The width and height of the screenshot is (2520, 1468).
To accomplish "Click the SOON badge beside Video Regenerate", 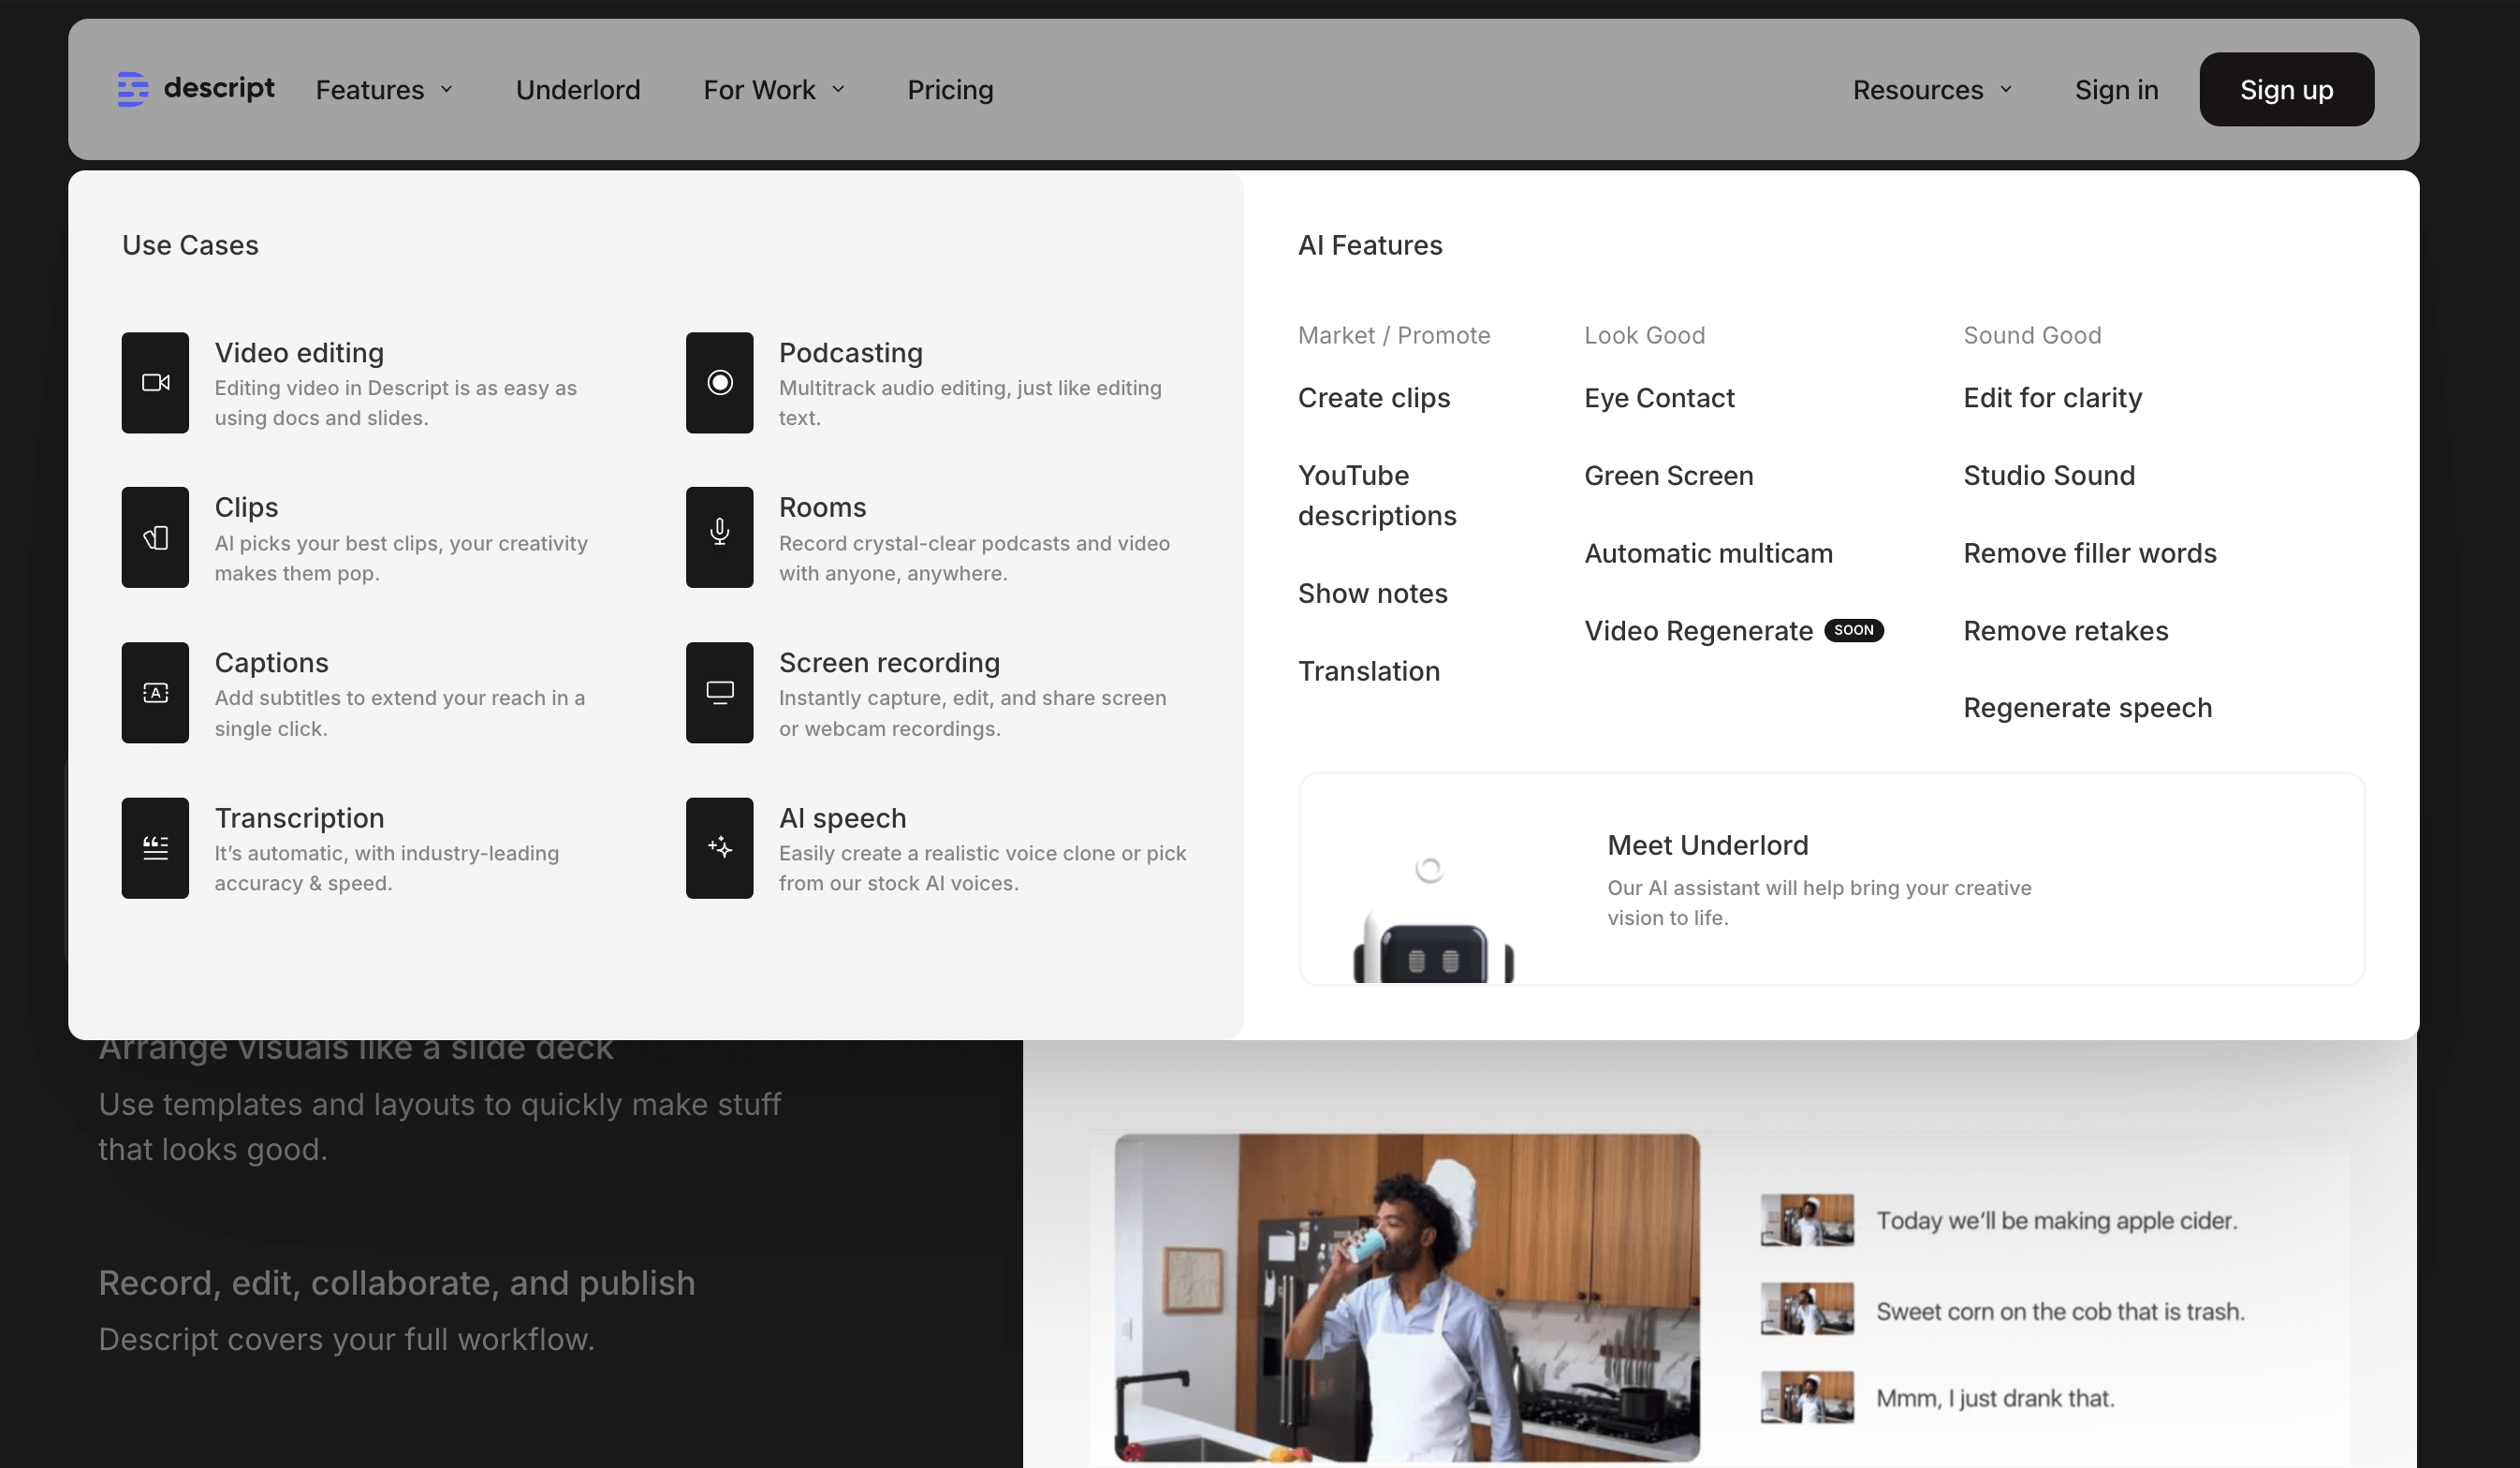I will (1853, 630).
